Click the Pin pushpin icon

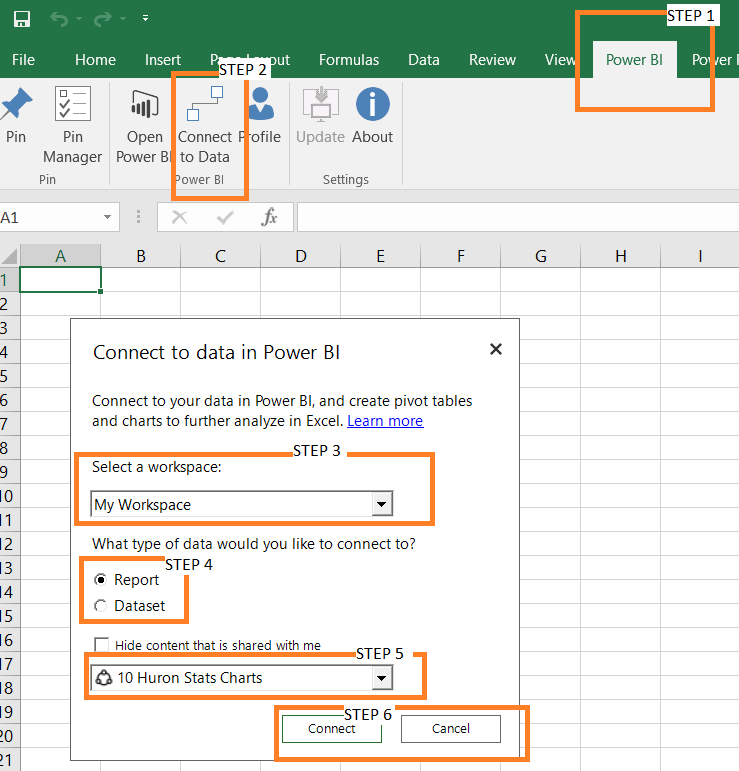point(16,104)
